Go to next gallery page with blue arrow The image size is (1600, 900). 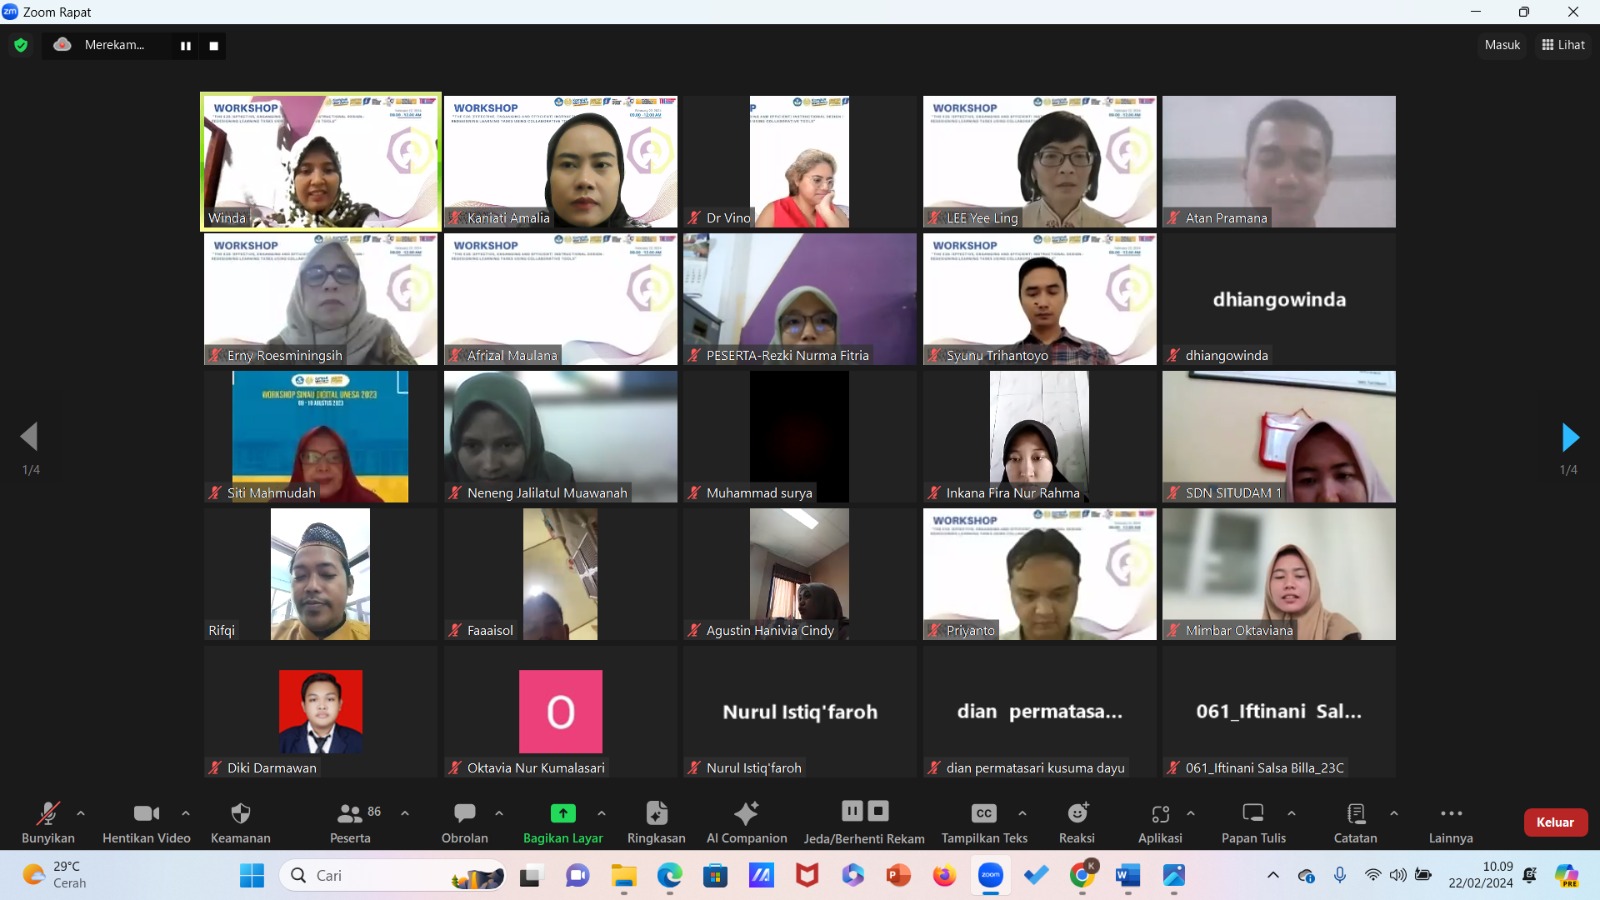pyautogui.click(x=1570, y=437)
